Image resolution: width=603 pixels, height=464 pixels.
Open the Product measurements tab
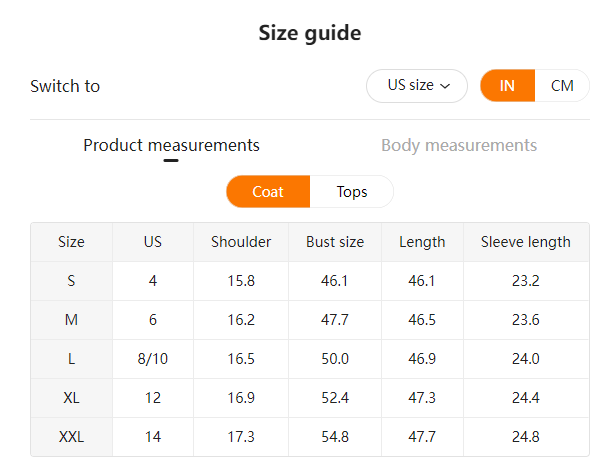[171, 146]
